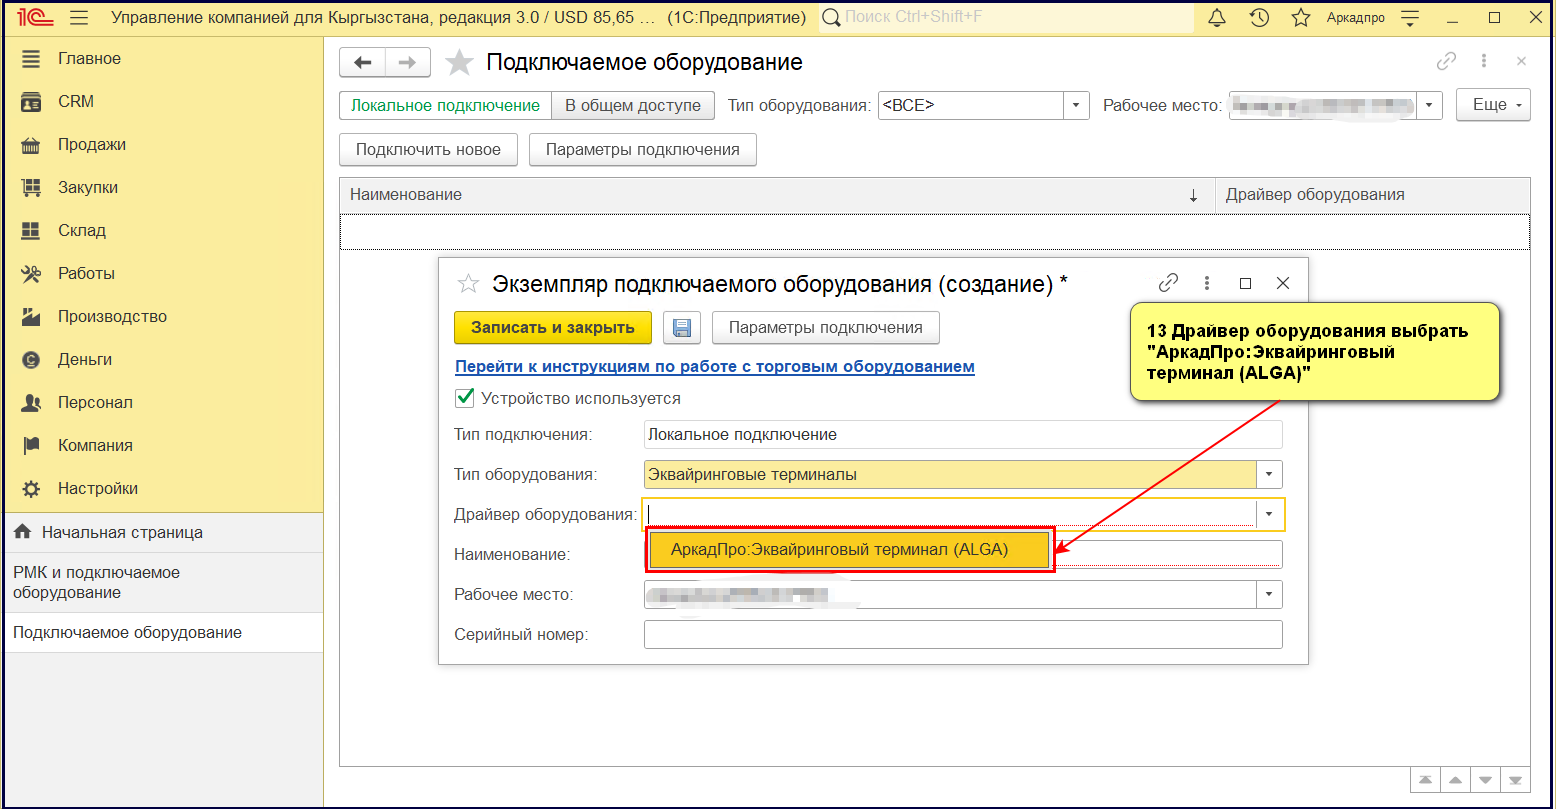Move down one page arrow icon
1556x809 pixels.
tap(1486, 780)
